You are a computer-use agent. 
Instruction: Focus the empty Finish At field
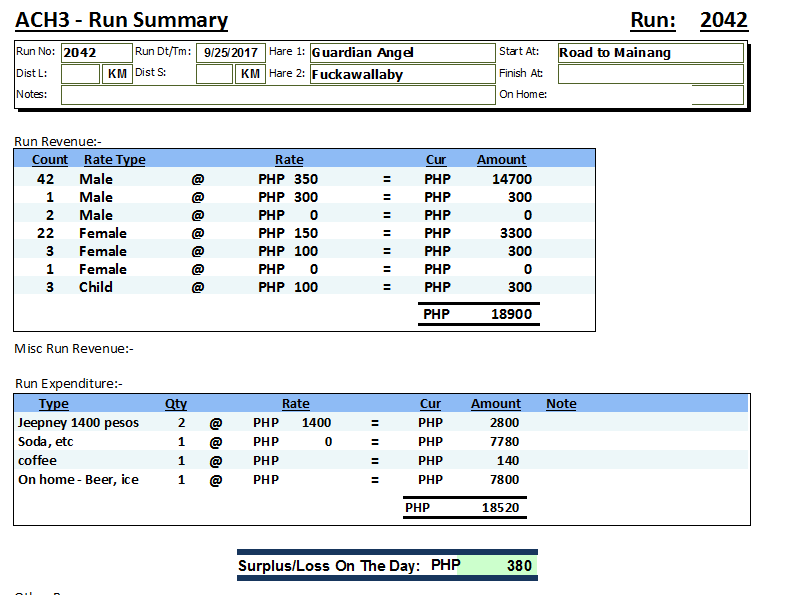(650, 74)
